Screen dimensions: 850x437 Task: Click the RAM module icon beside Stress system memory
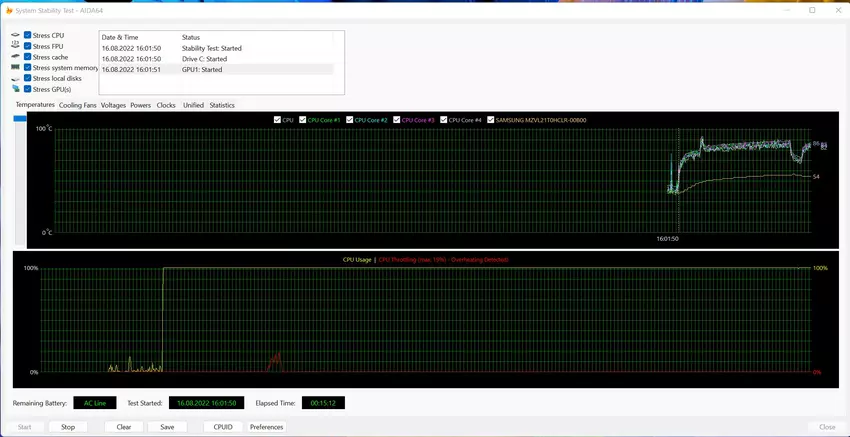click(x=15, y=68)
